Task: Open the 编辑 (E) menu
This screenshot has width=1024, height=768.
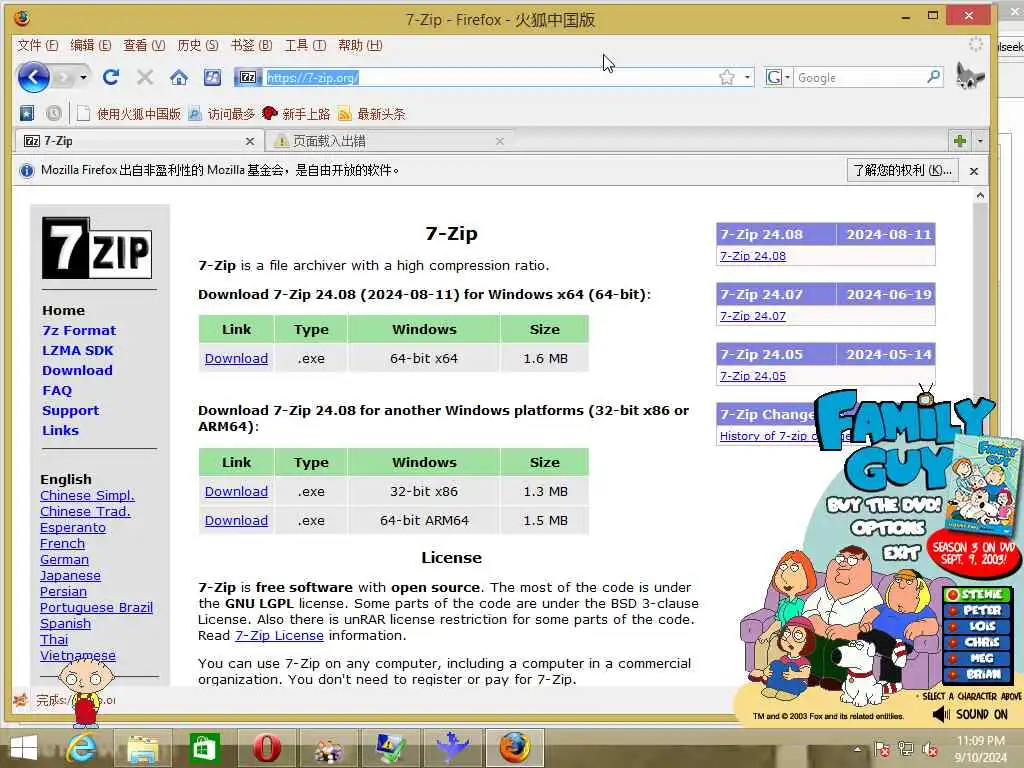Action: pyautogui.click(x=91, y=45)
